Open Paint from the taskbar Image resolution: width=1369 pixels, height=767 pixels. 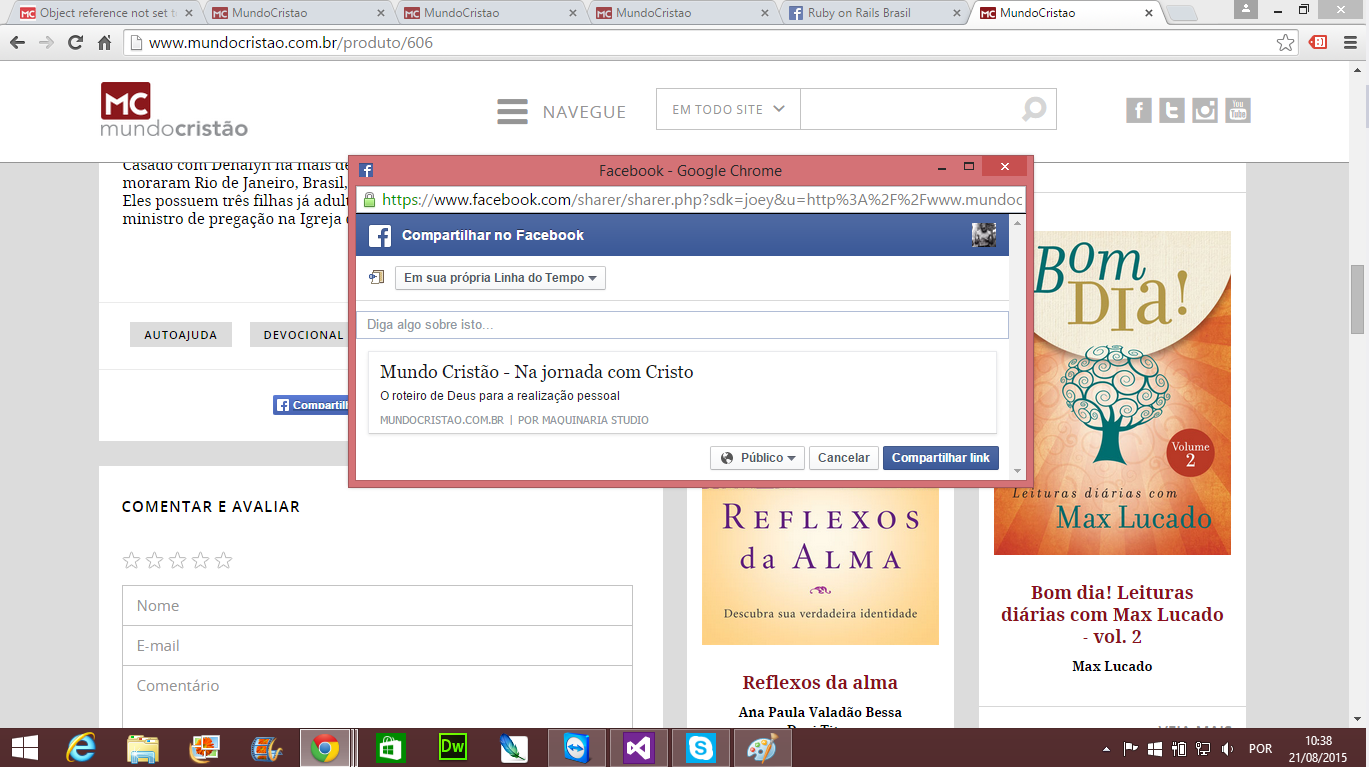coord(763,748)
